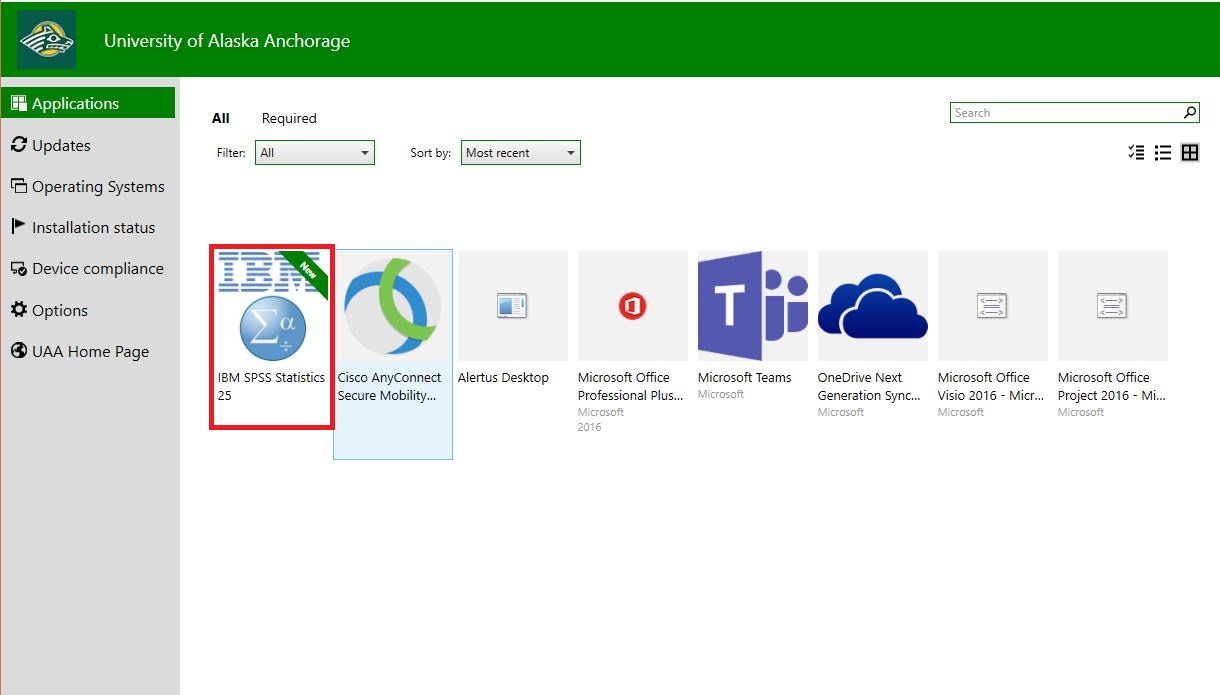Open the Sort by Most recent dropdown
Viewport: 1220px width, 695px height.
pos(520,153)
